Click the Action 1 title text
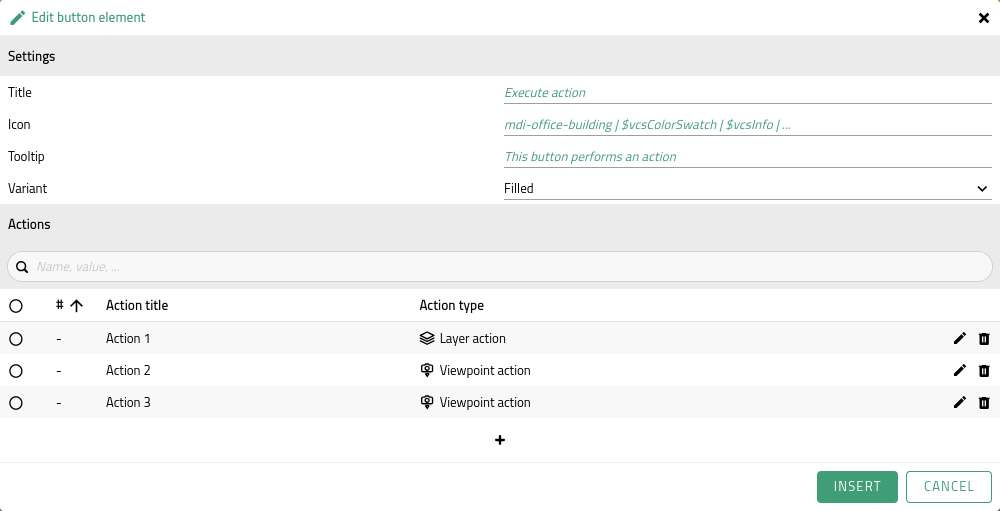Screen dimensions: 1000x511 pos(128,338)
